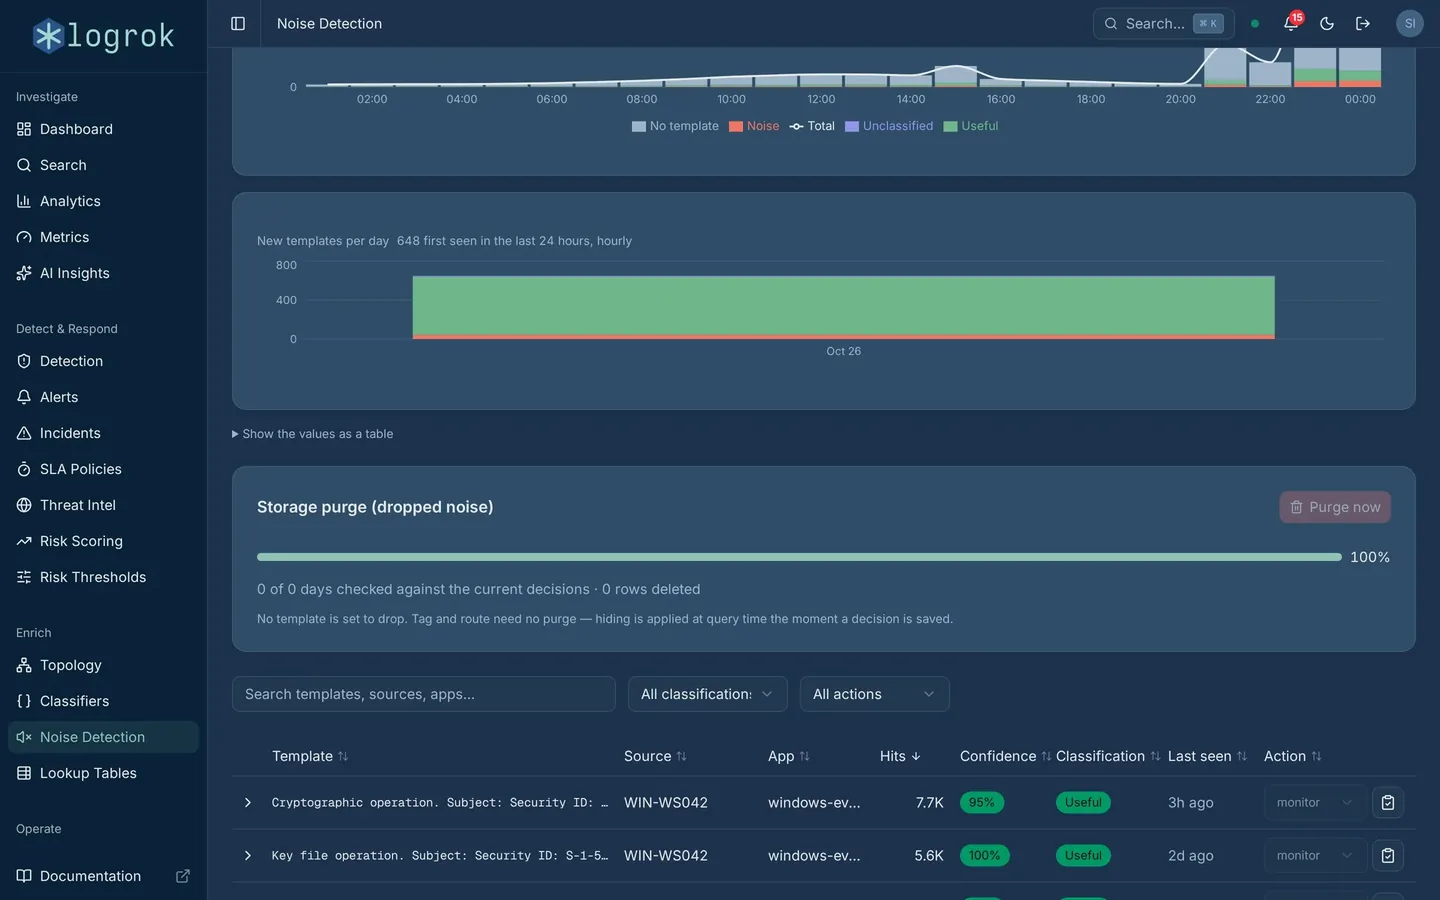Screen dimensions: 1440x900
Task: Sort by Action column
Action: (x=1293, y=756)
